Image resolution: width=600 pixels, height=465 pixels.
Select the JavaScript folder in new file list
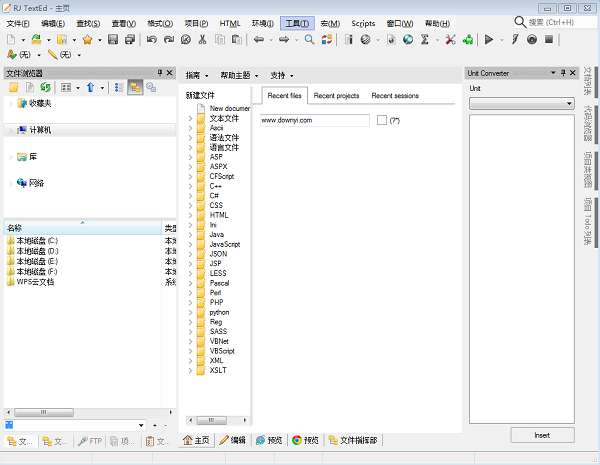pos(225,244)
